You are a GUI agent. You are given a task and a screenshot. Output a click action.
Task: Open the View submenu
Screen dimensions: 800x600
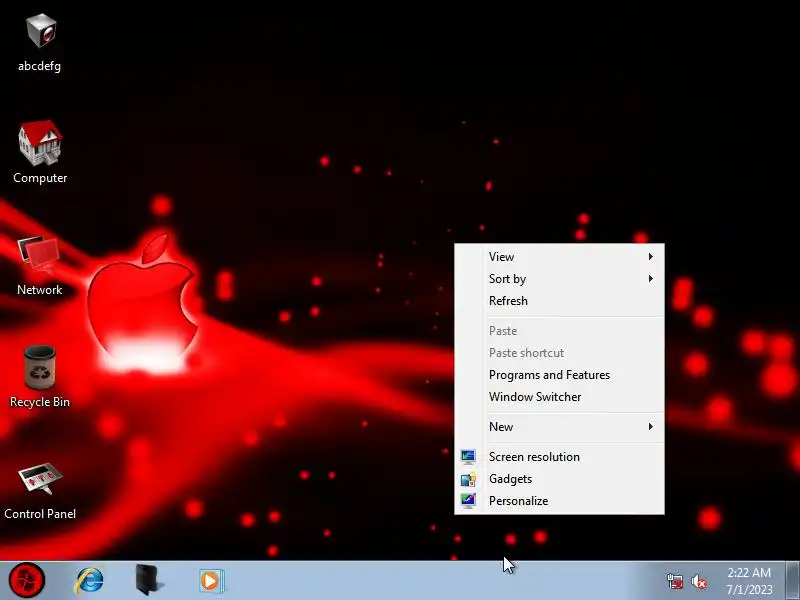(559, 257)
